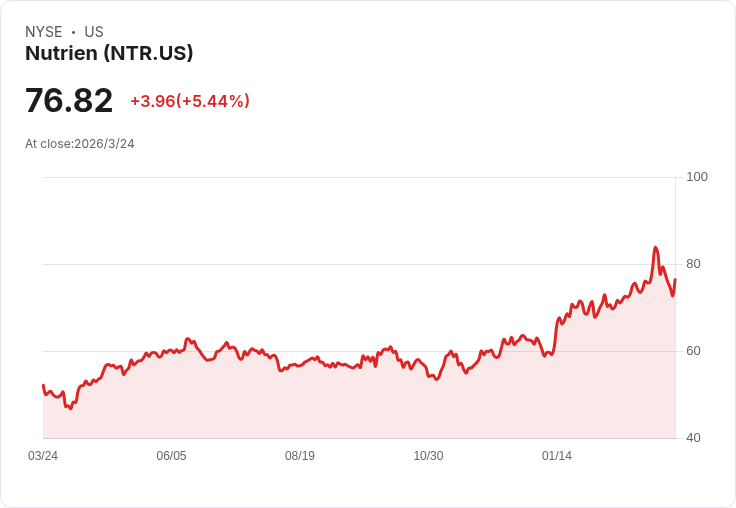736x508 pixels.
Task: Click the 80 y-axis label
Action: [x=693, y=264]
